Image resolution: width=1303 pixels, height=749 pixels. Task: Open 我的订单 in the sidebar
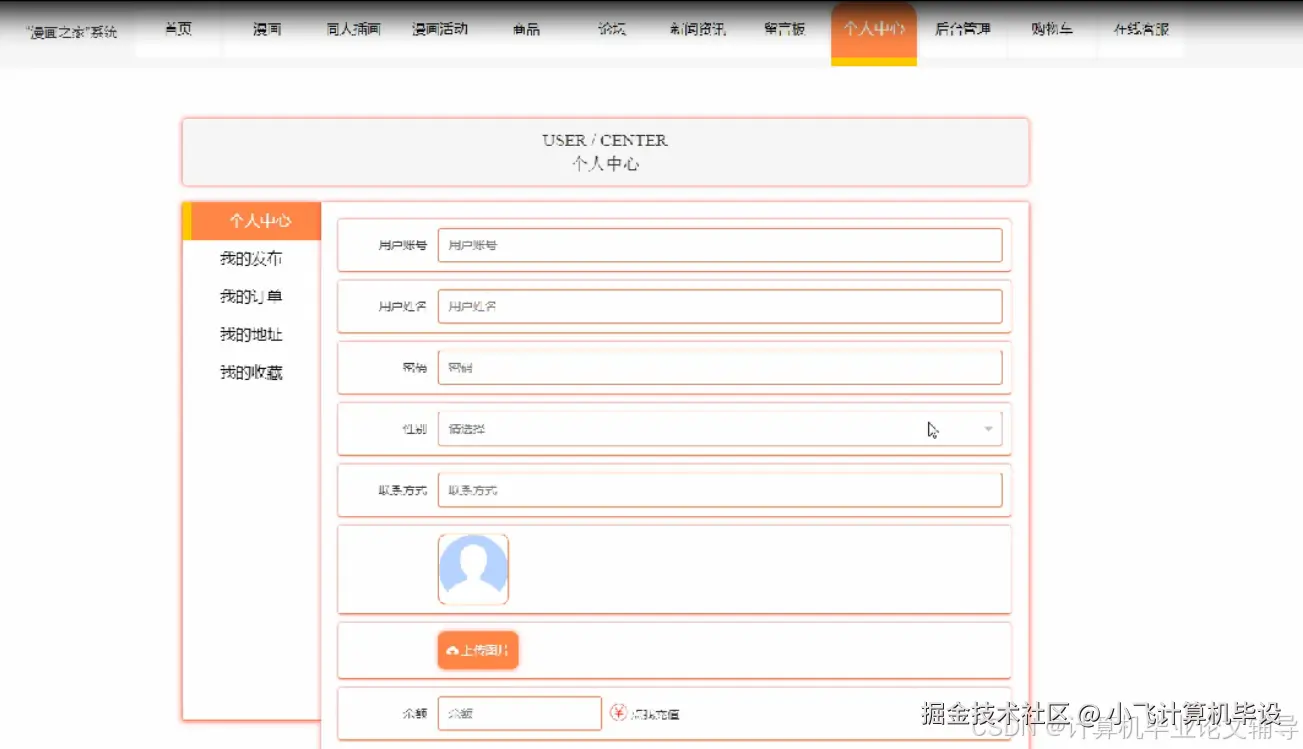click(251, 297)
